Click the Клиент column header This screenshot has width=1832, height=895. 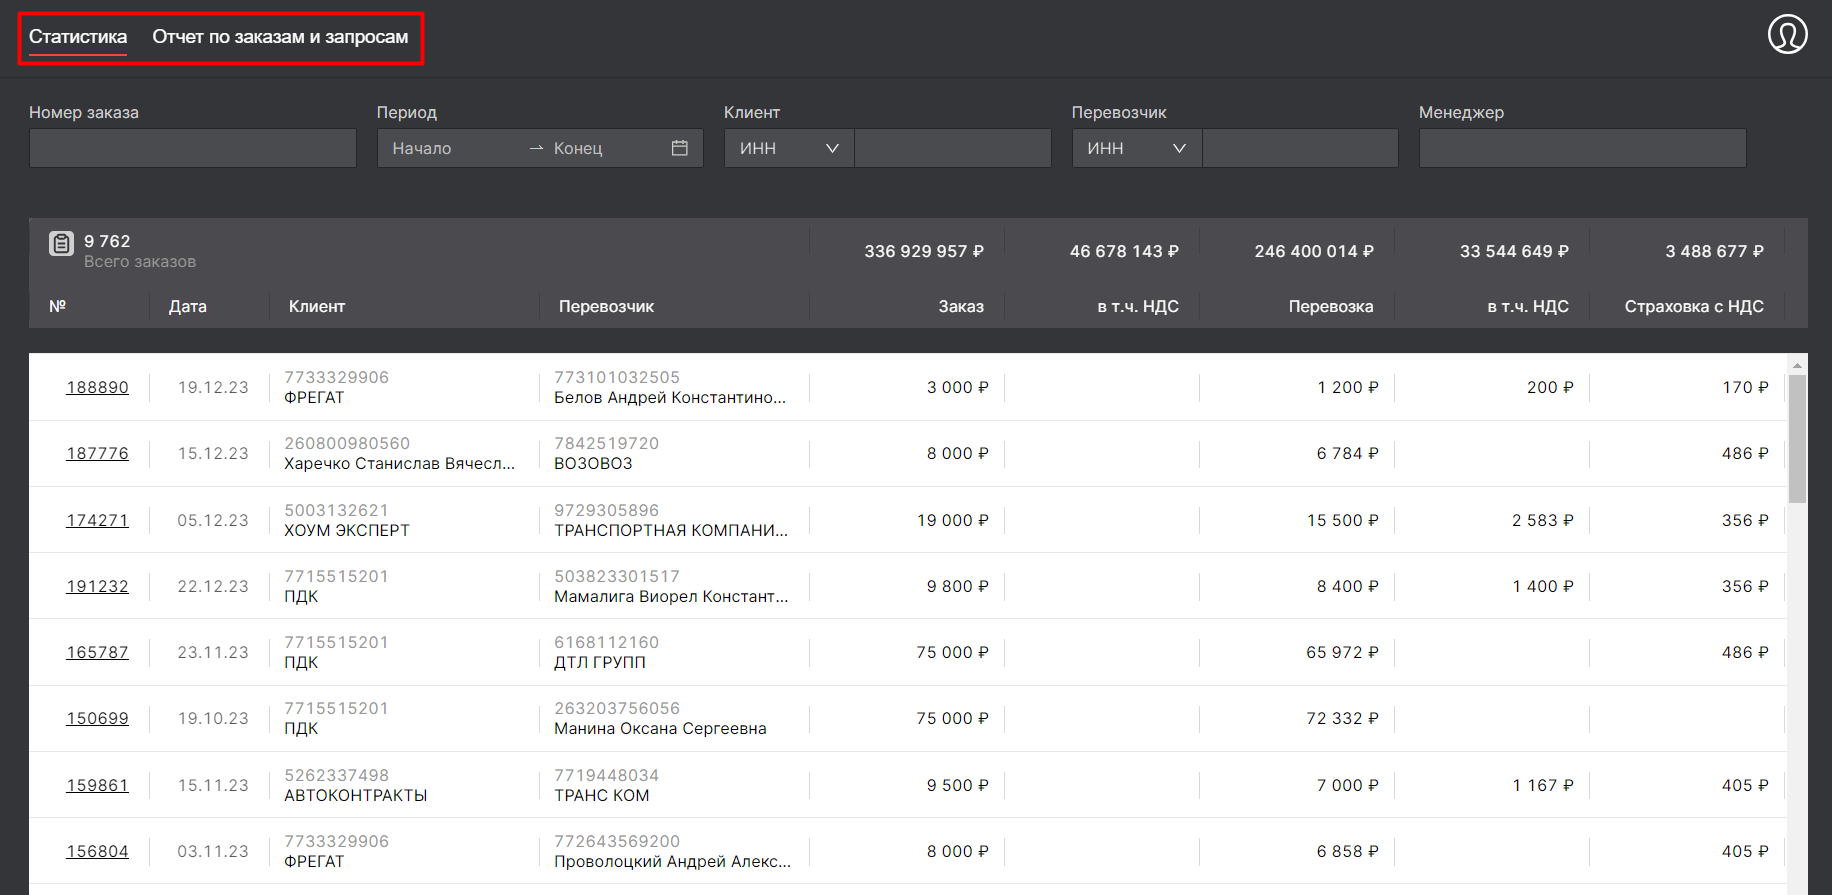(317, 306)
